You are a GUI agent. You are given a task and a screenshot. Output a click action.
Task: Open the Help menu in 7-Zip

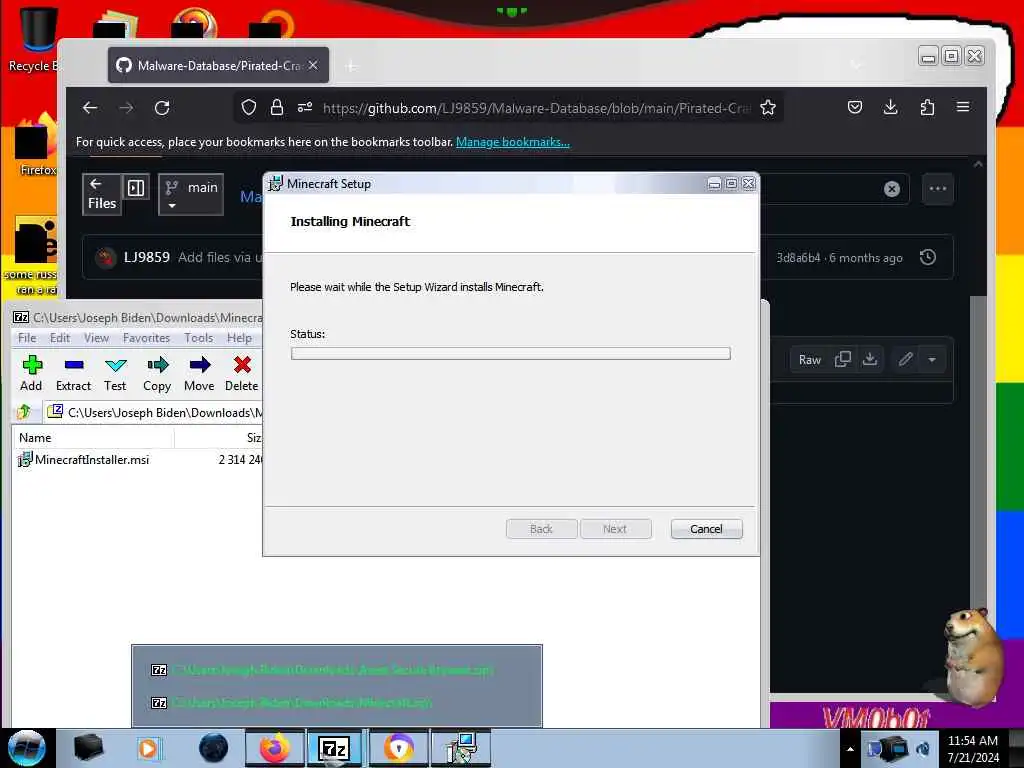pyautogui.click(x=239, y=338)
